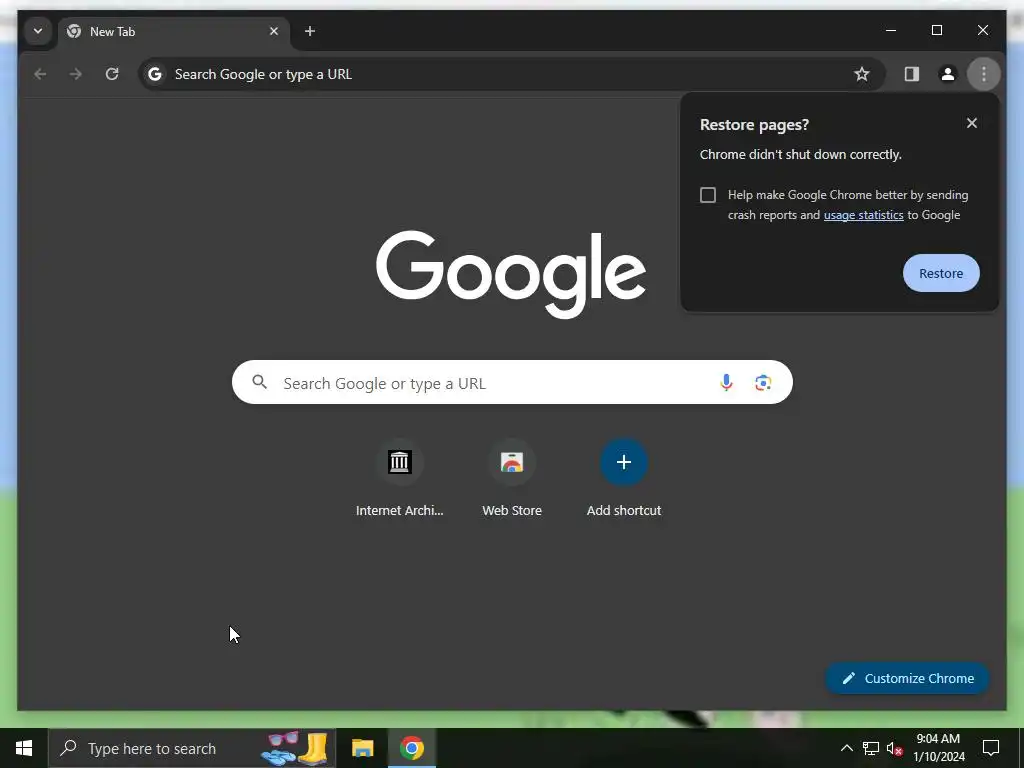Click the Chrome taskbar icon
The image size is (1024, 768).
click(412, 748)
